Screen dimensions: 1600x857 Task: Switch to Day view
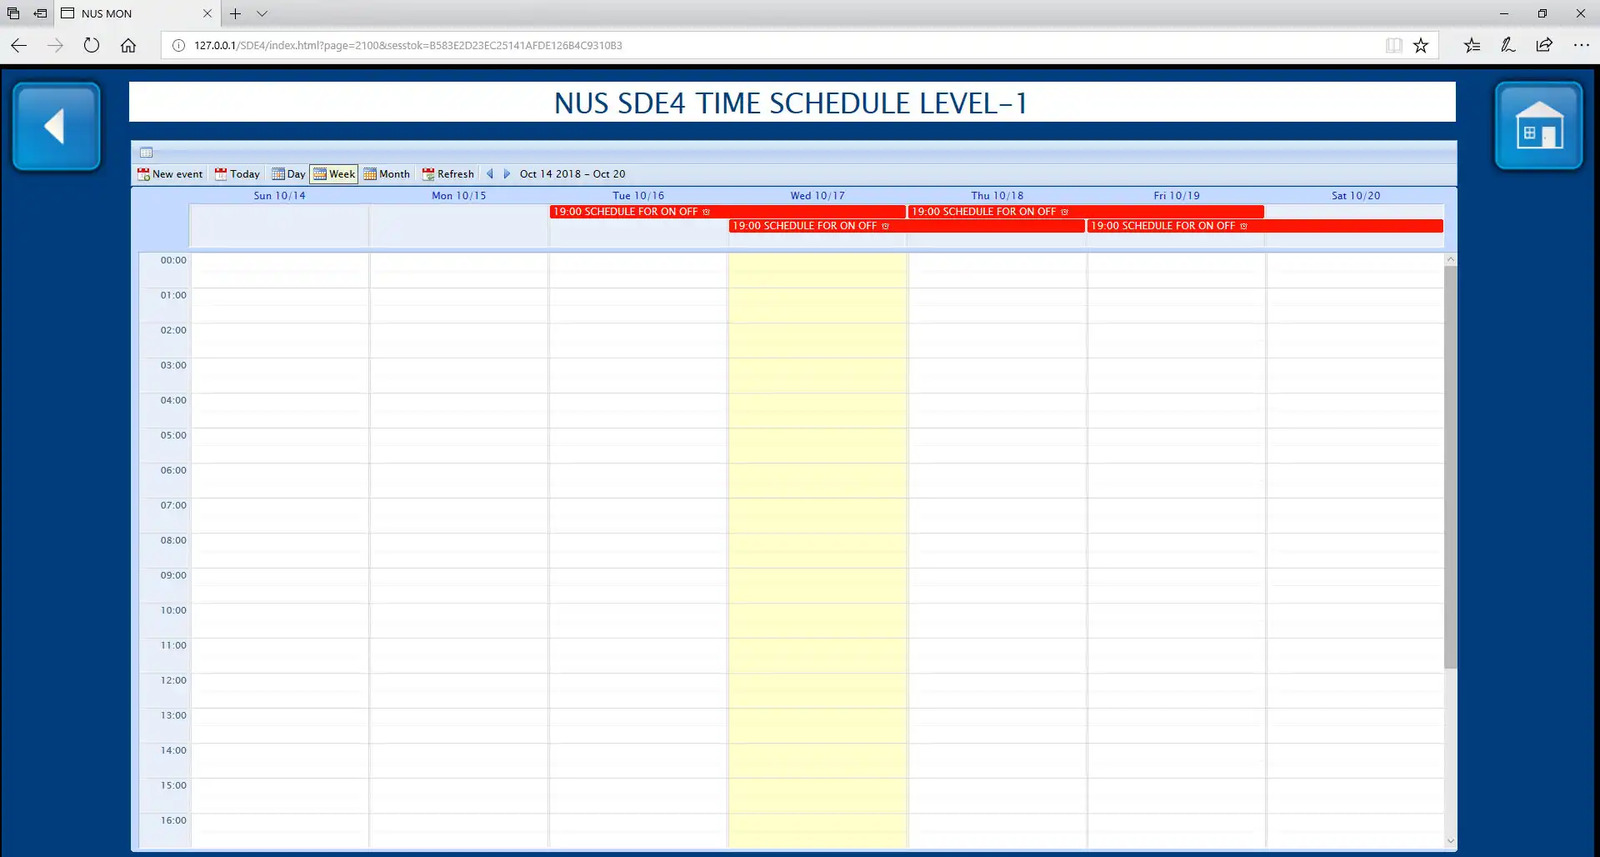(x=289, y=174)
